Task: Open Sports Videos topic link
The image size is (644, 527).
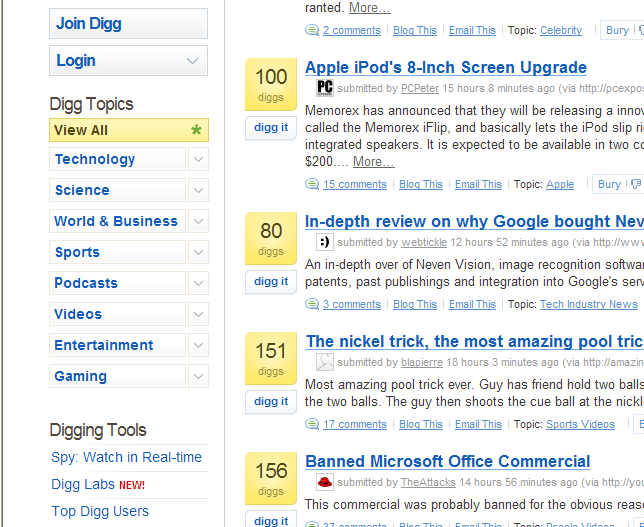Action: click(x=580, y=424)
